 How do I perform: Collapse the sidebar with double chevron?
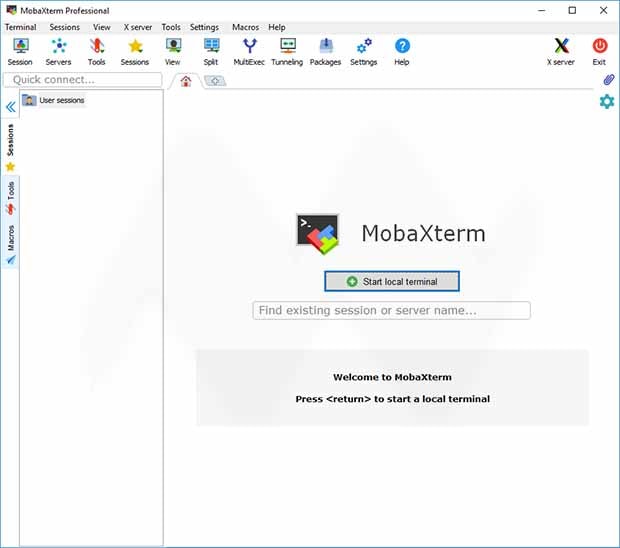(11, 107)
